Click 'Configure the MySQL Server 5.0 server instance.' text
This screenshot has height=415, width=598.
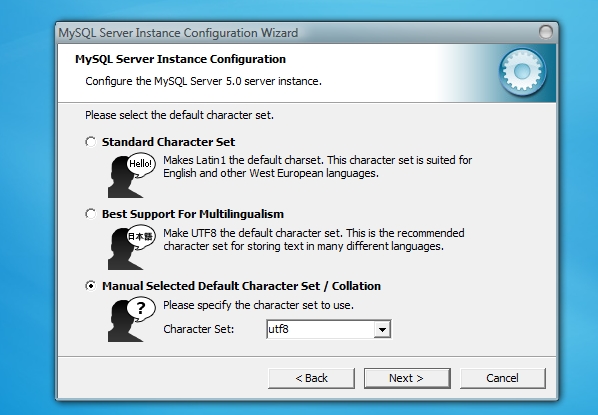[204, 81]
